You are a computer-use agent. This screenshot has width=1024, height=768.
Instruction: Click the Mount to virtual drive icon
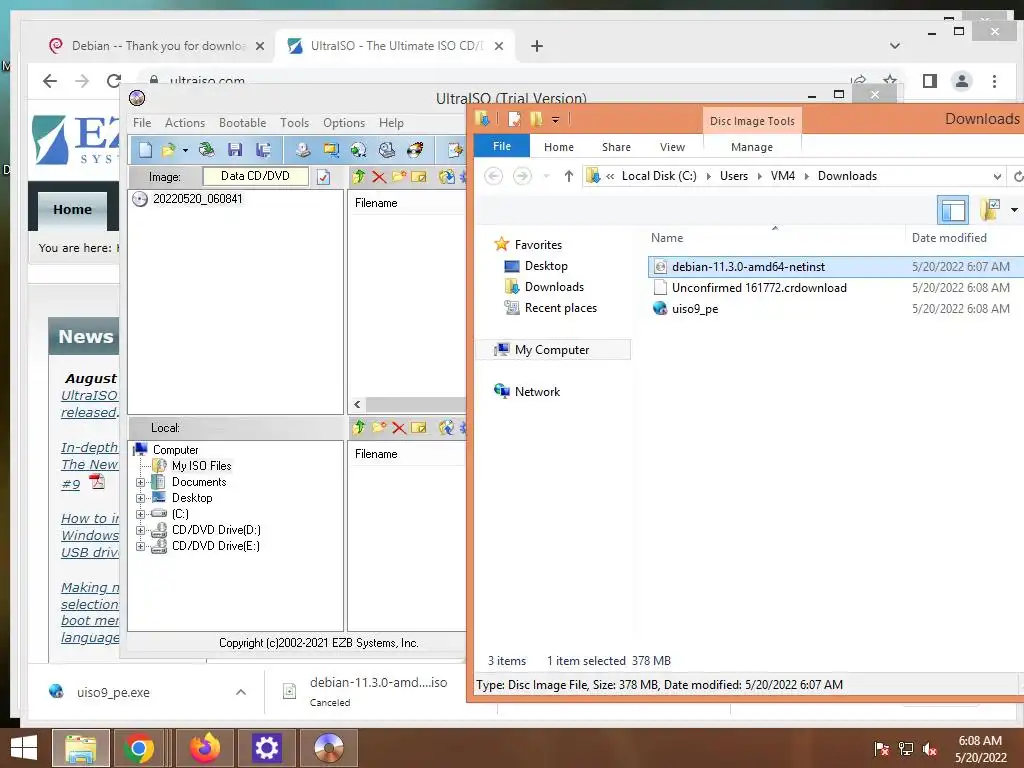click(387, 150)
